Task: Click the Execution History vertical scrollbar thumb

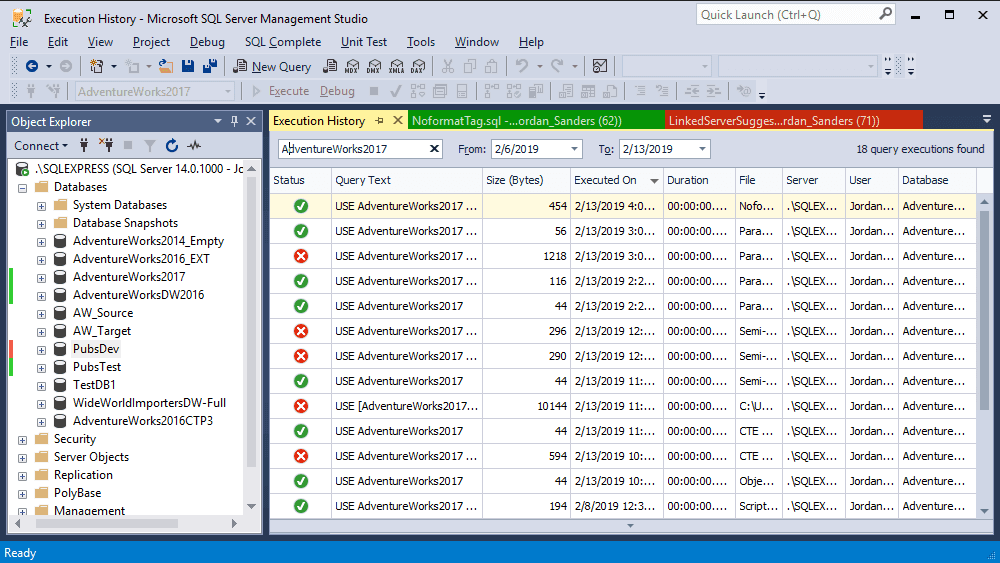Action: (x=985, y=309)
